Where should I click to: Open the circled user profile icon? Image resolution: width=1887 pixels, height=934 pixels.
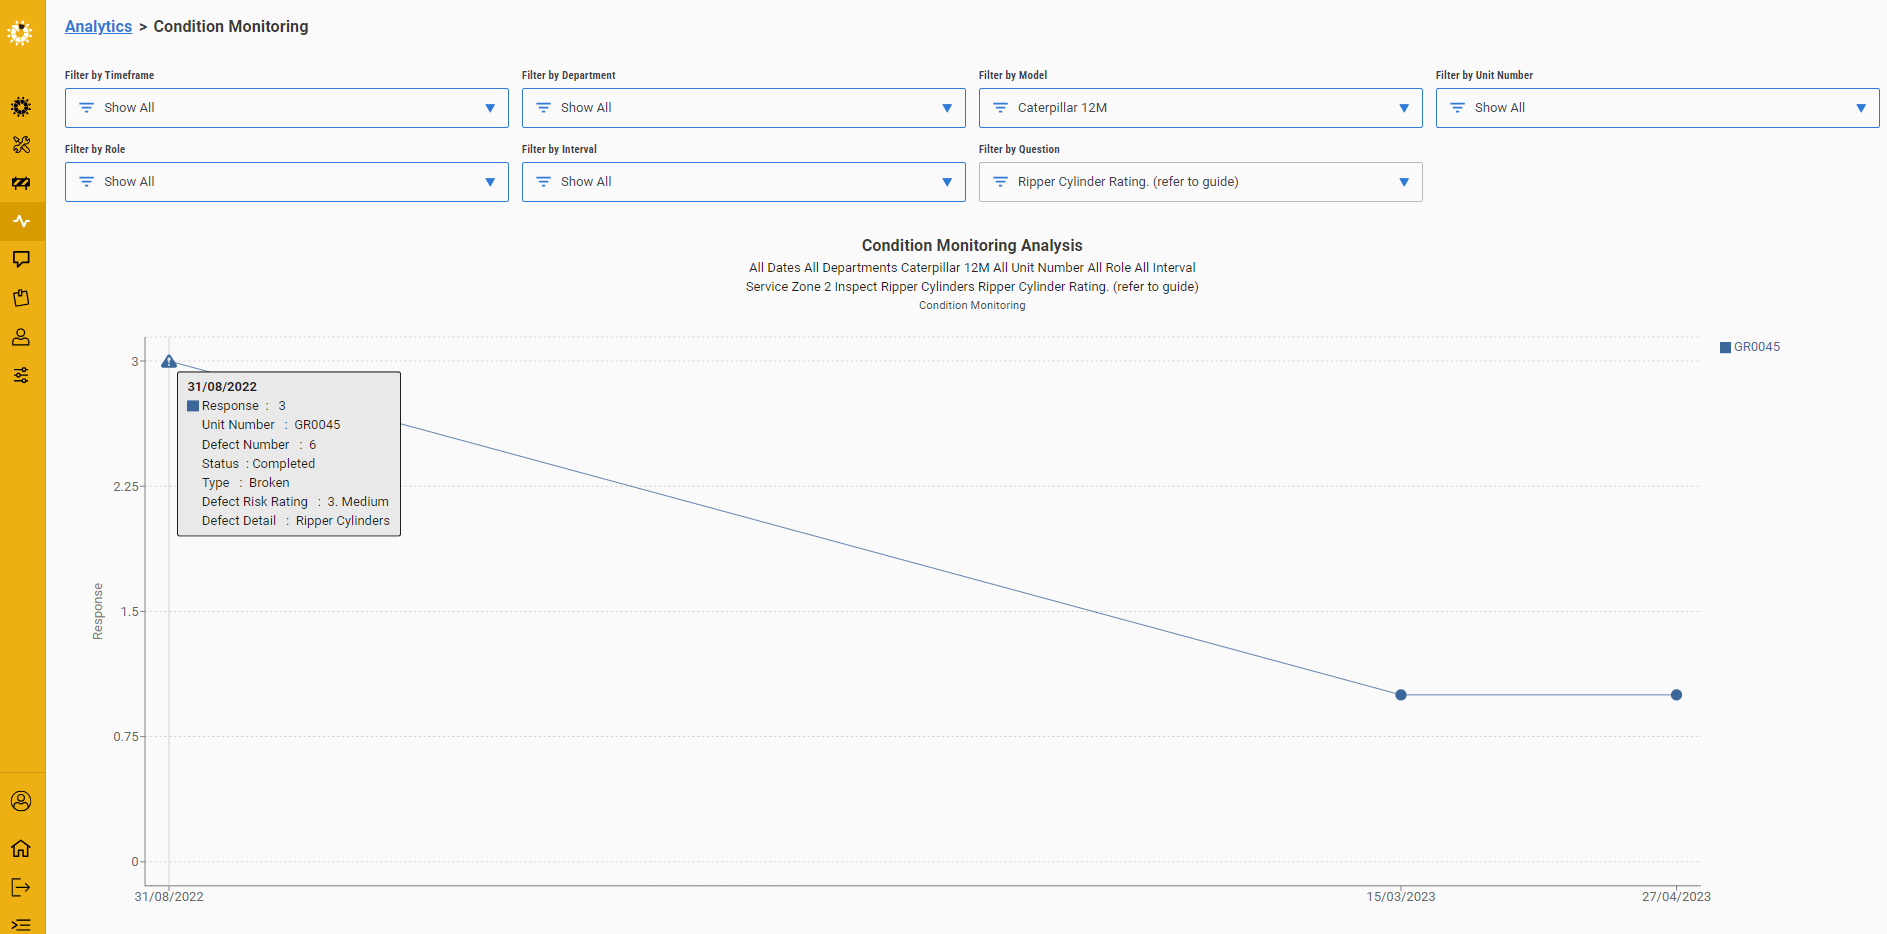[21, 801]
